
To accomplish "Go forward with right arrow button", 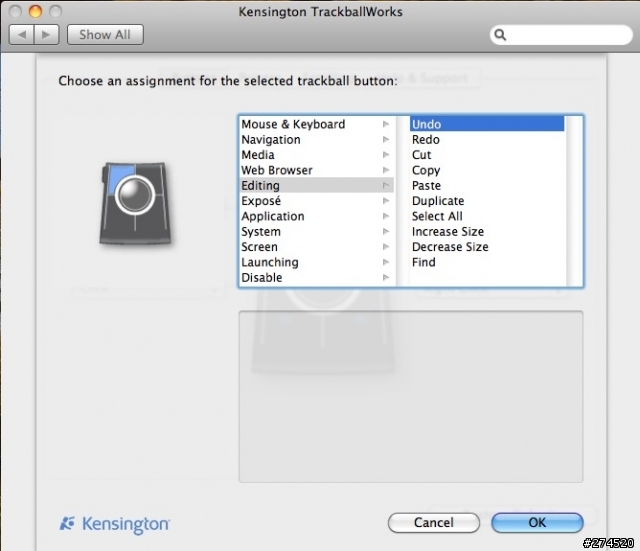I will pyautogui.click(x=47, y=35).
